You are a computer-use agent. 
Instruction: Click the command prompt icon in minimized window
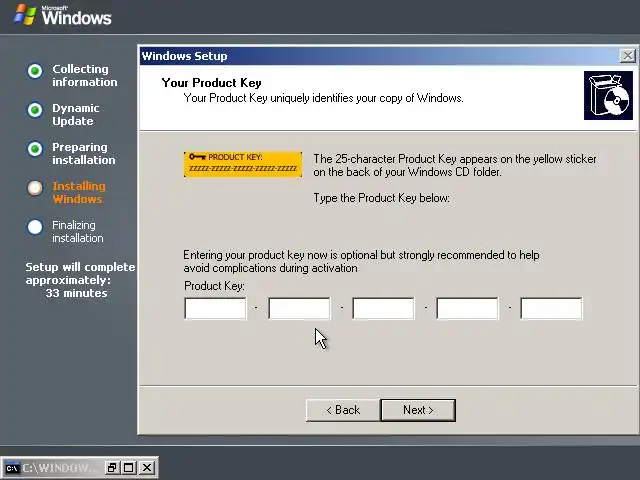[x=12, y=468]
